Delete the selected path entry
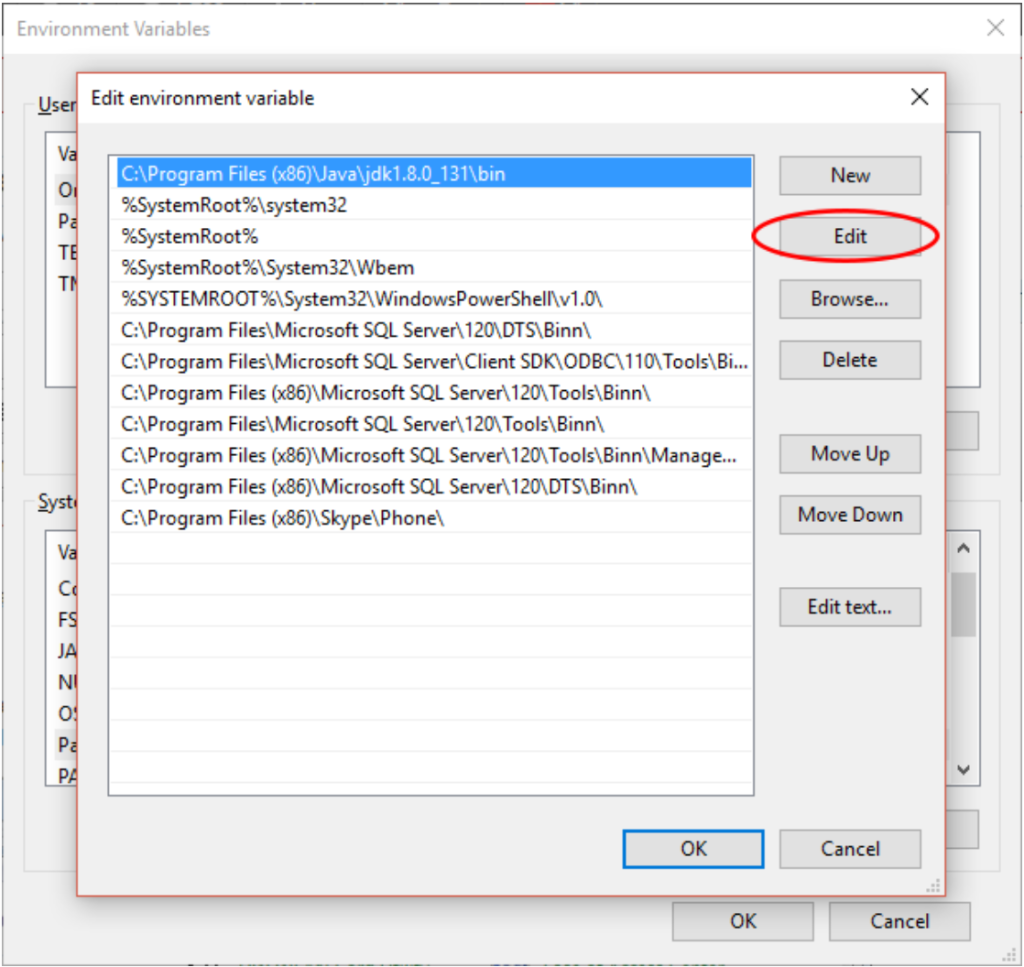 (849, 360)
